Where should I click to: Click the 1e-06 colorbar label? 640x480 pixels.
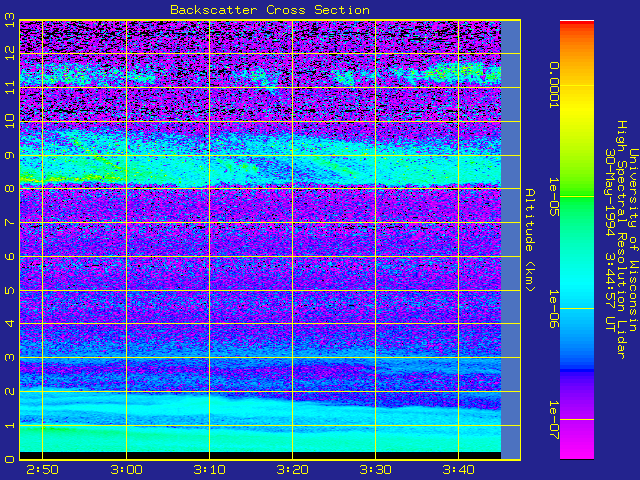553,309
